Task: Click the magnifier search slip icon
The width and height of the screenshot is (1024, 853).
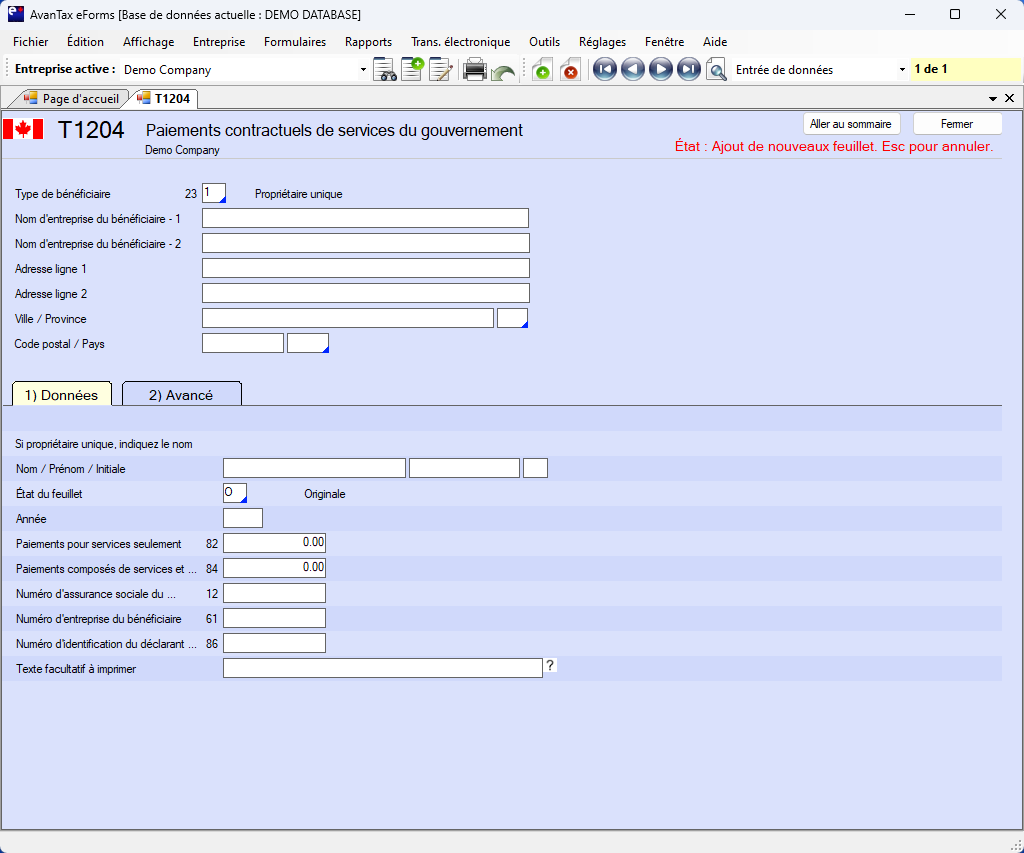Action: coord(716,70)
